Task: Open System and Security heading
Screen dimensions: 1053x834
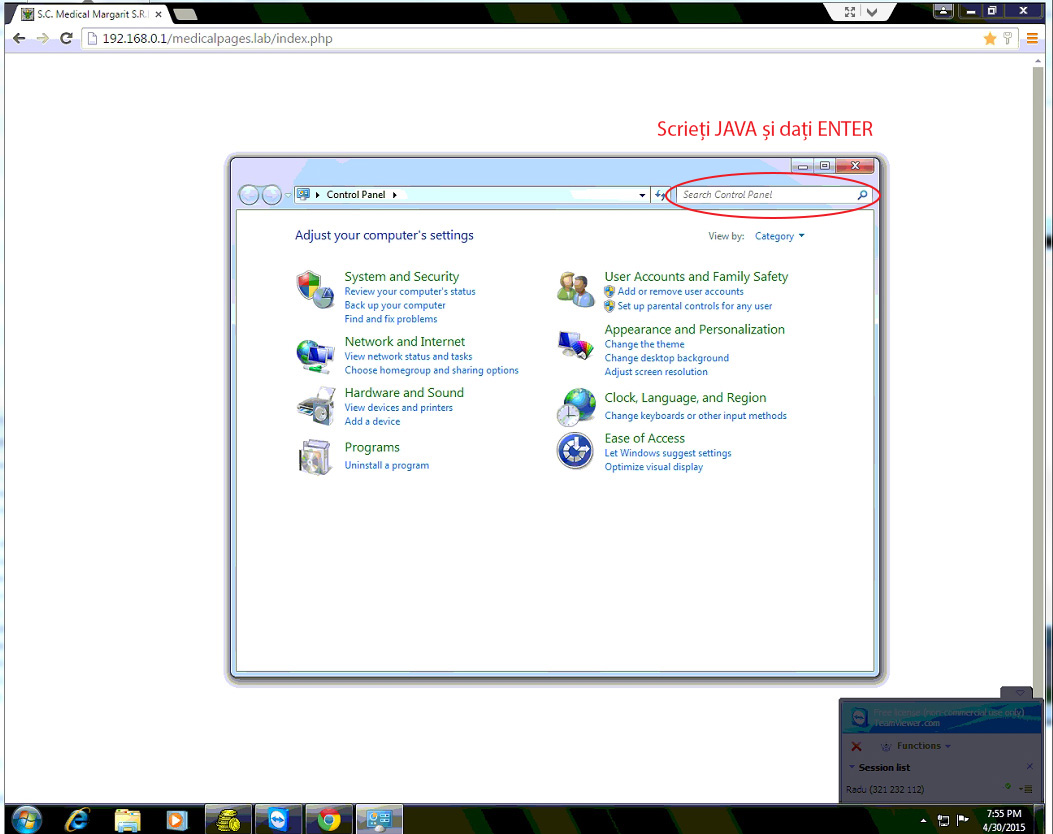Action: coord(402,277)
